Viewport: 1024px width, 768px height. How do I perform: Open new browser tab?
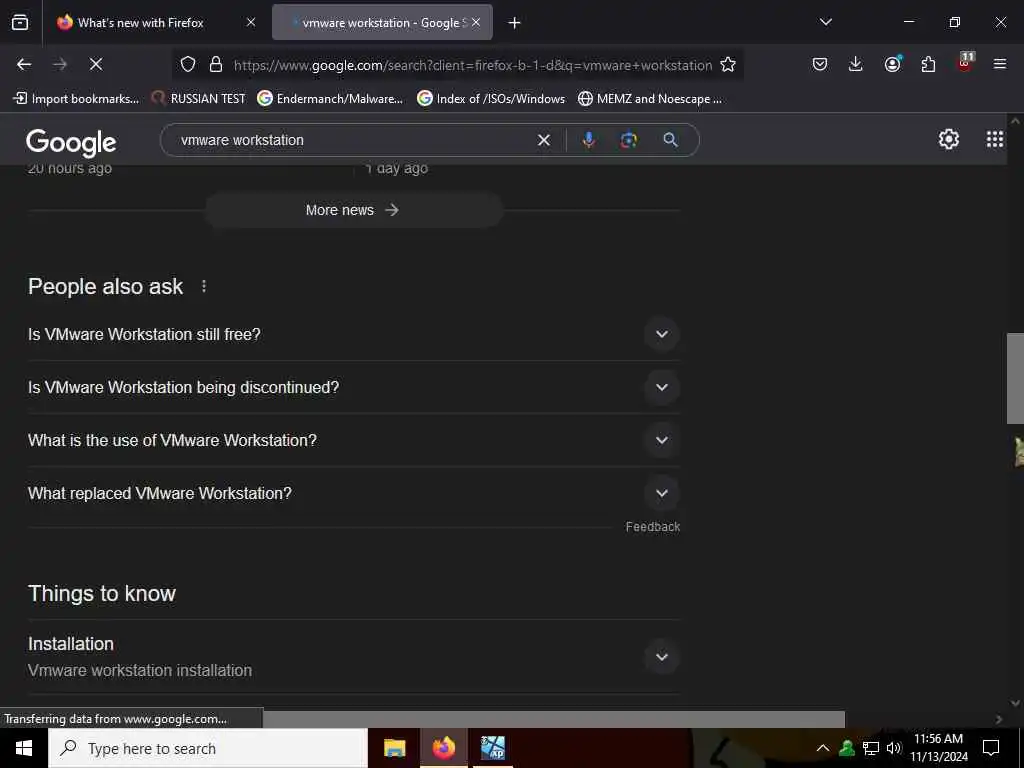pyautogui.click(x=515, y=23)
